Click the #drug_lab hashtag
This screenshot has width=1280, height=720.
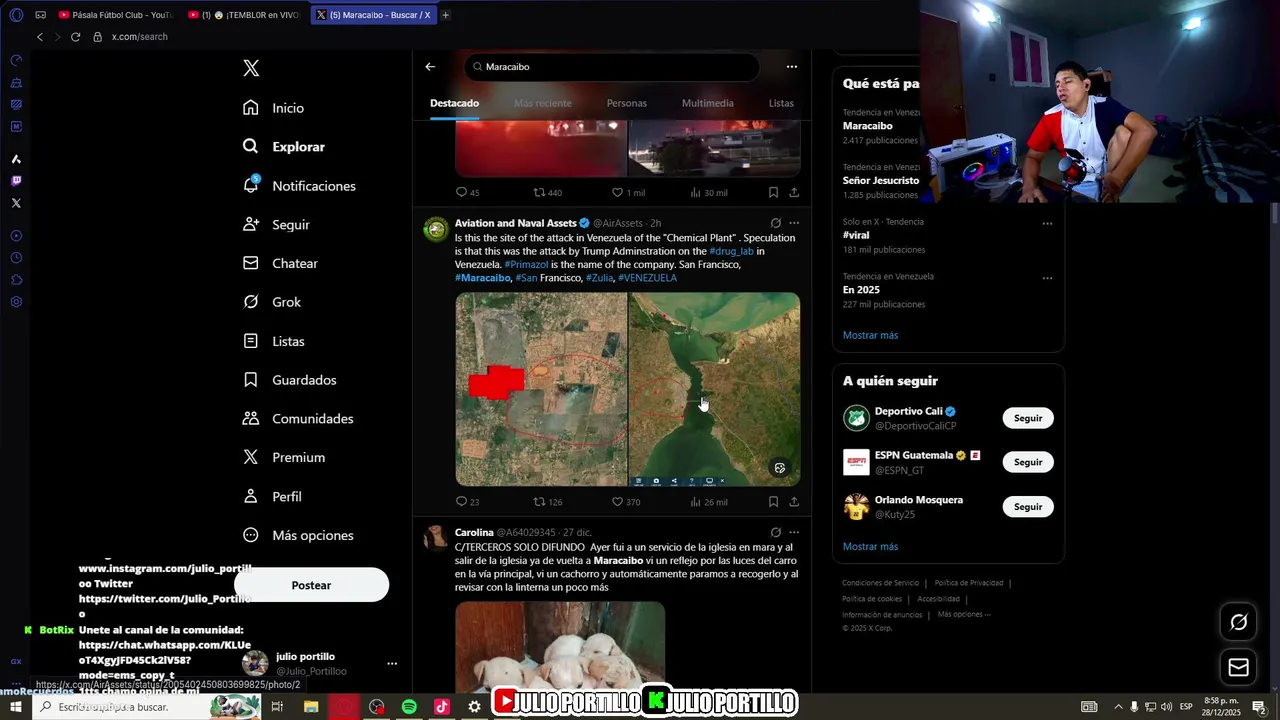pos(731,251)
